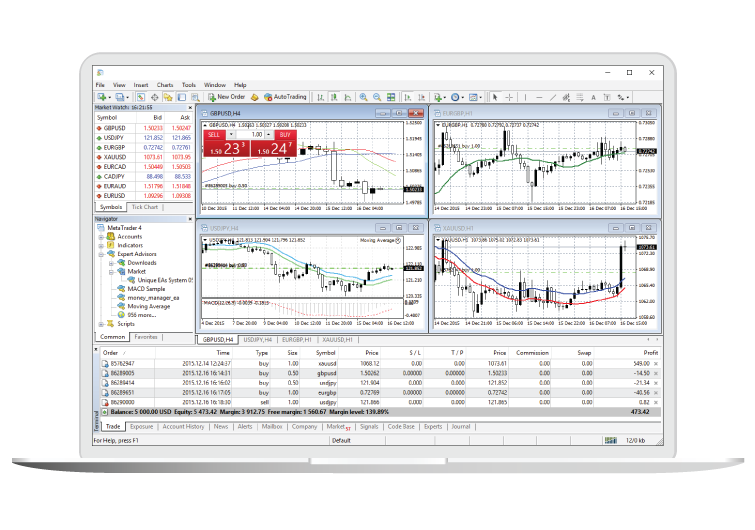This screenshot has width=755, height=530.
Task: Select the crosshair tool in toolbar
Action: [509, 97]
